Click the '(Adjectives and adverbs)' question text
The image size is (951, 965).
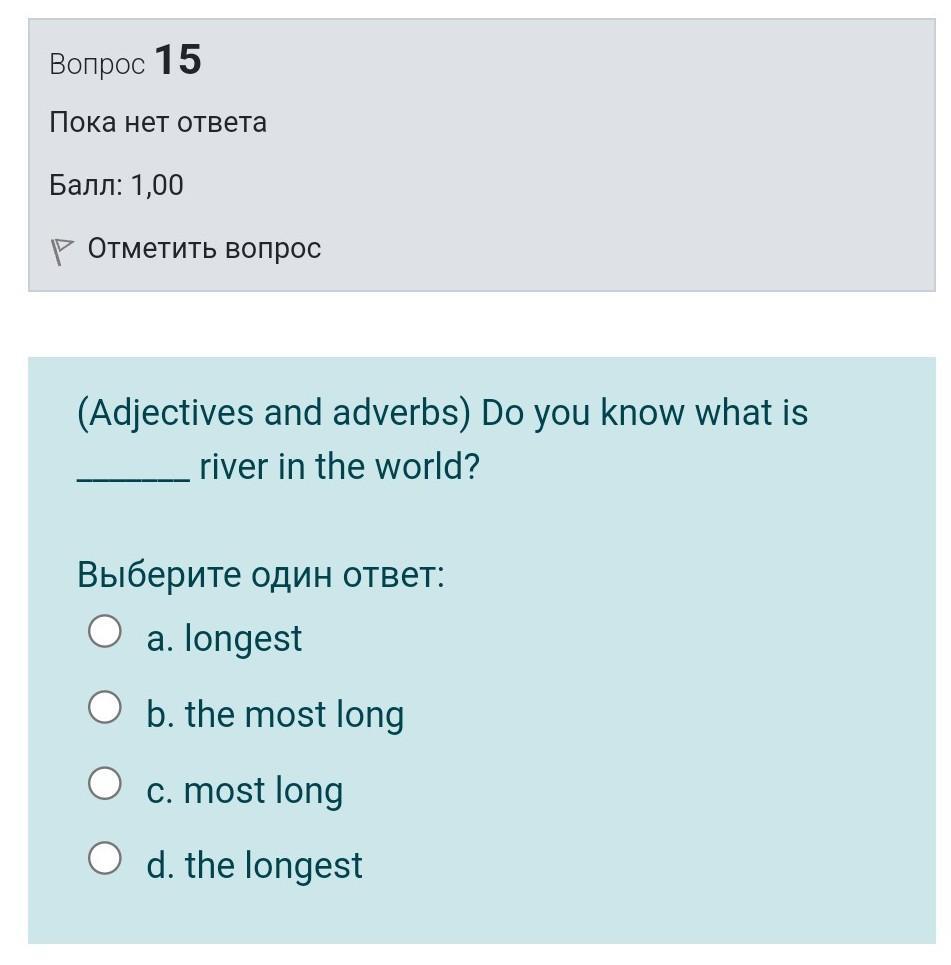pos(273,413)
